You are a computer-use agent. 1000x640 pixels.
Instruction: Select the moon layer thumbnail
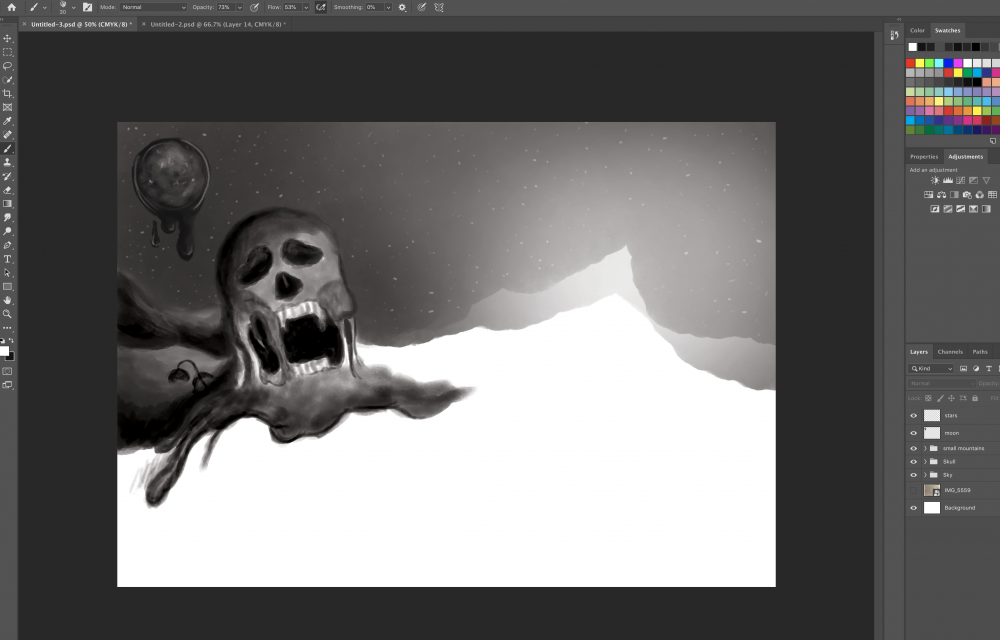932,433
